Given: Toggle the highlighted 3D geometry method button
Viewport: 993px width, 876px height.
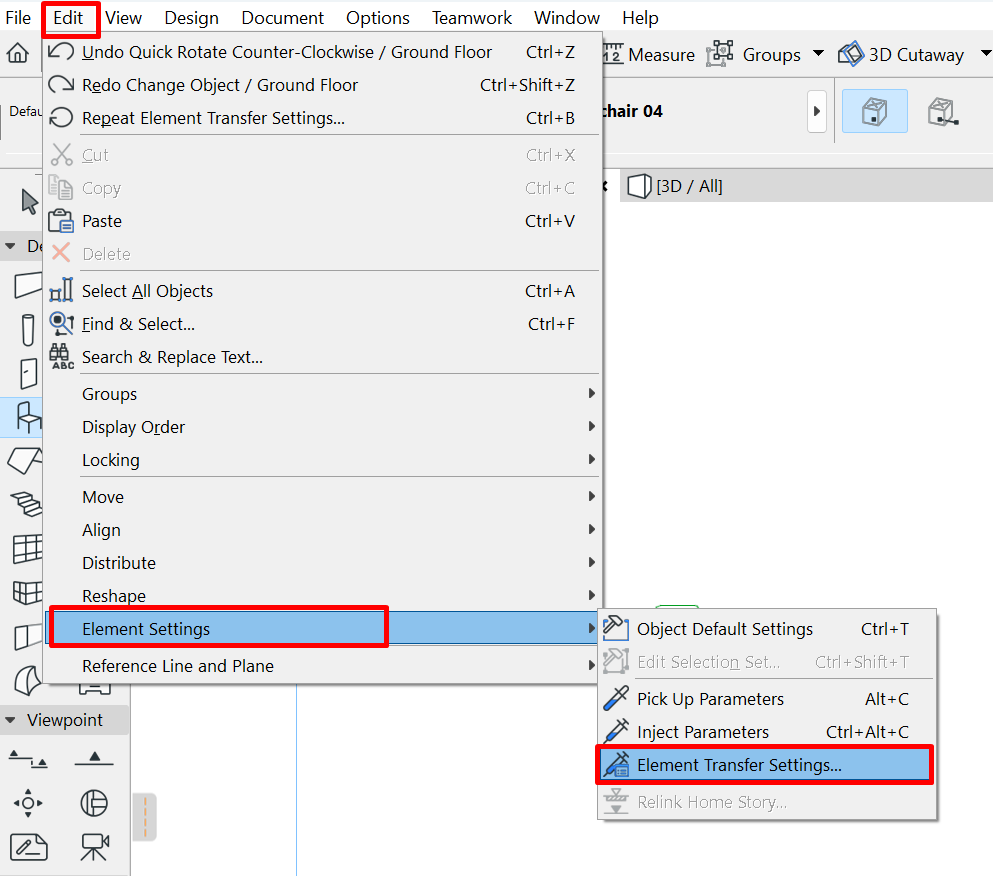Looking at the screenshot, I should [x=874, y=111].
